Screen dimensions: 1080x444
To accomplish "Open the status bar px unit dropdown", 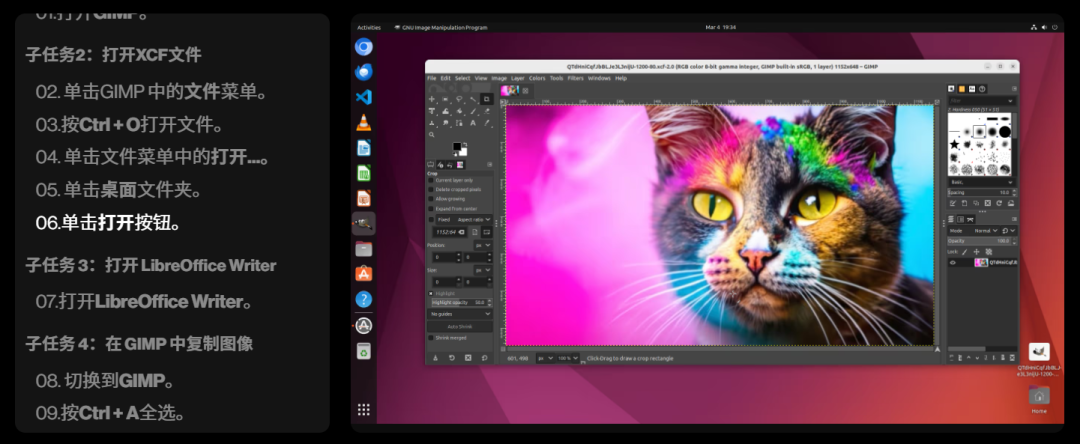I will [x=546, y=358].
